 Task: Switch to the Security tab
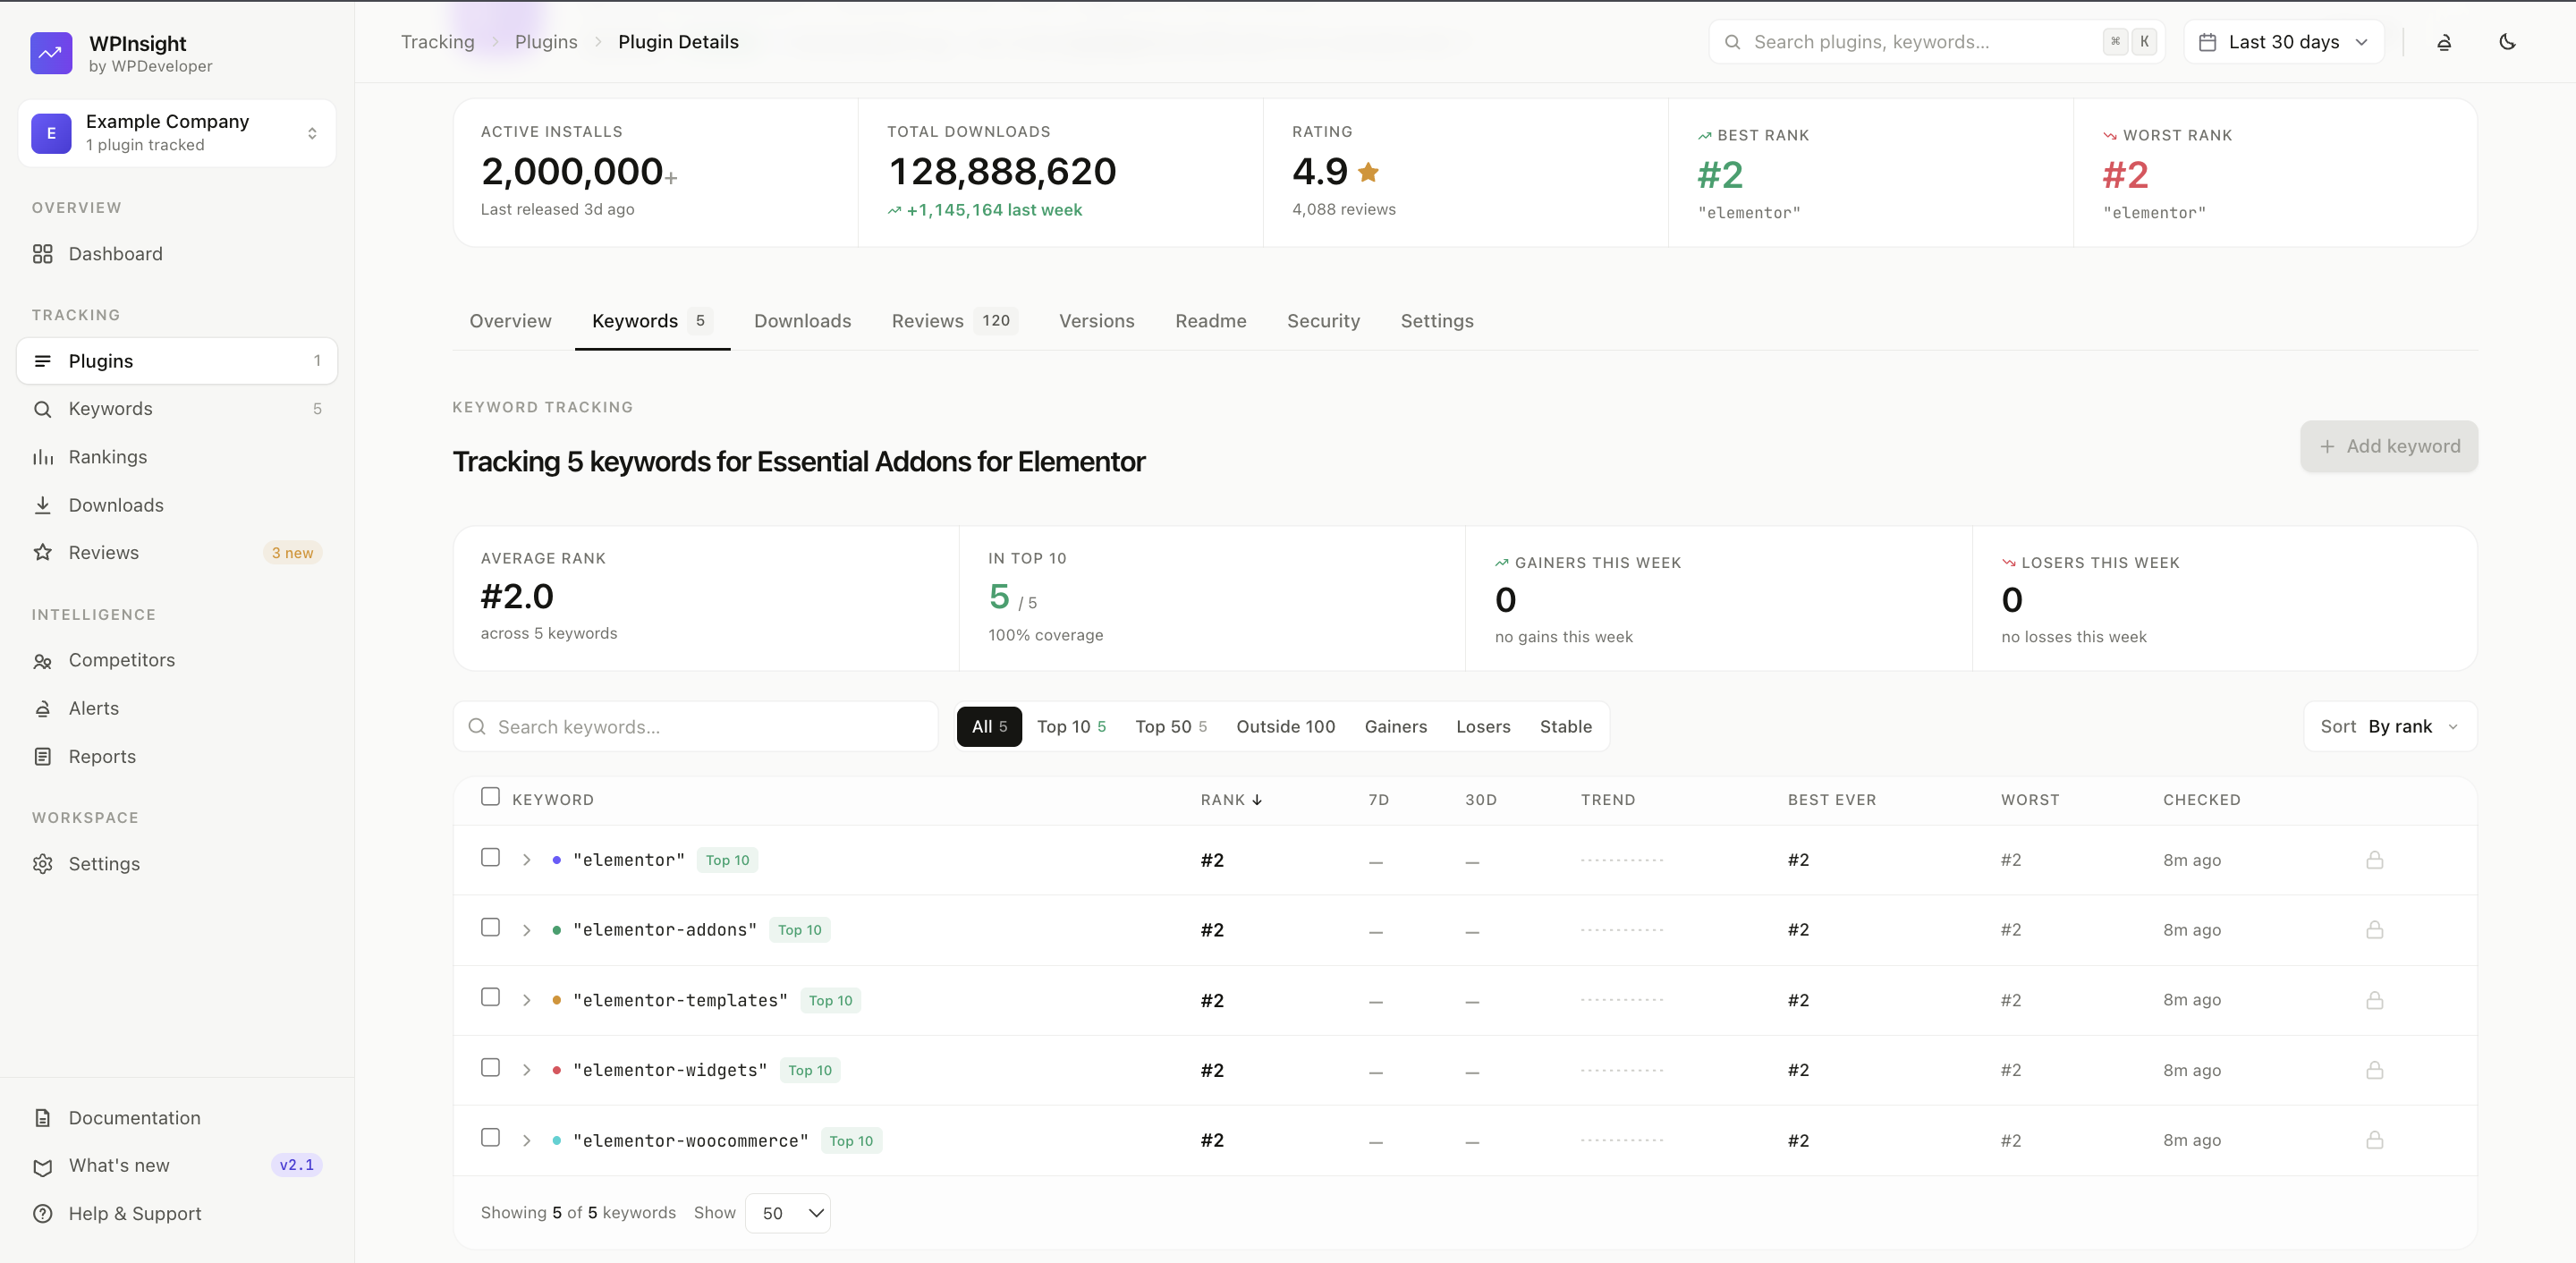1323,321
